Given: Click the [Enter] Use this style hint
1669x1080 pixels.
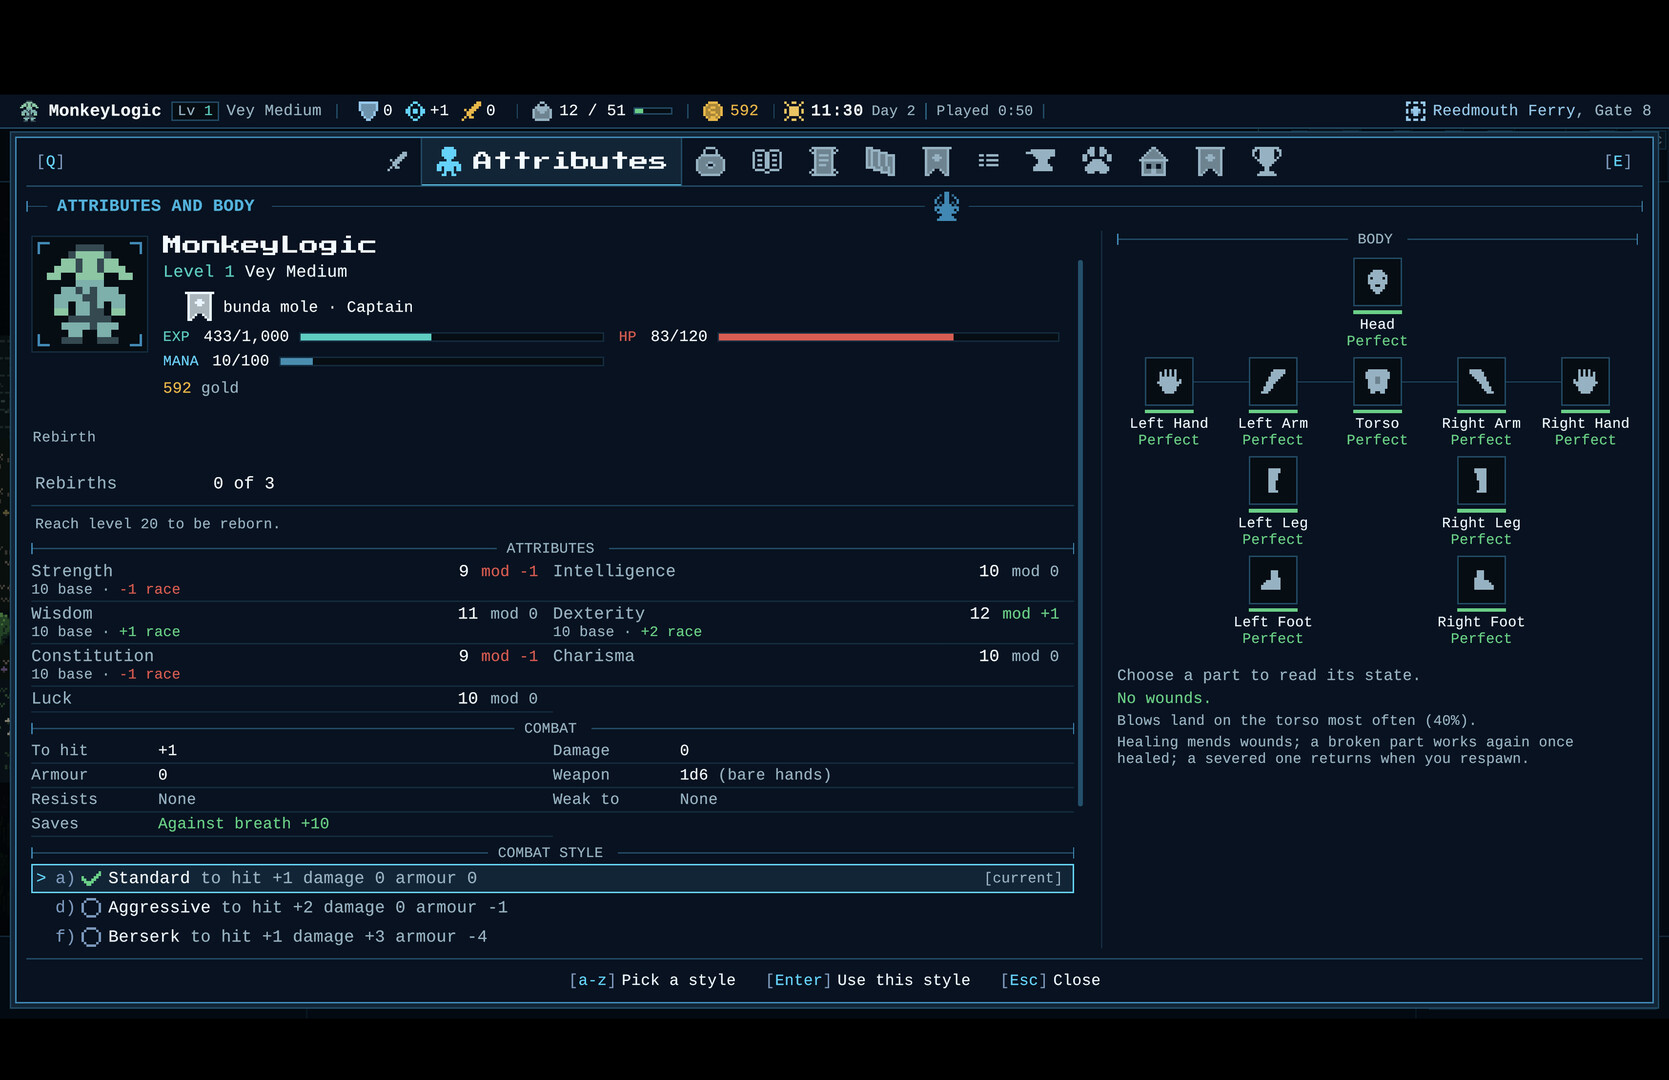Looking at the screenshot, I should [868, 980].
